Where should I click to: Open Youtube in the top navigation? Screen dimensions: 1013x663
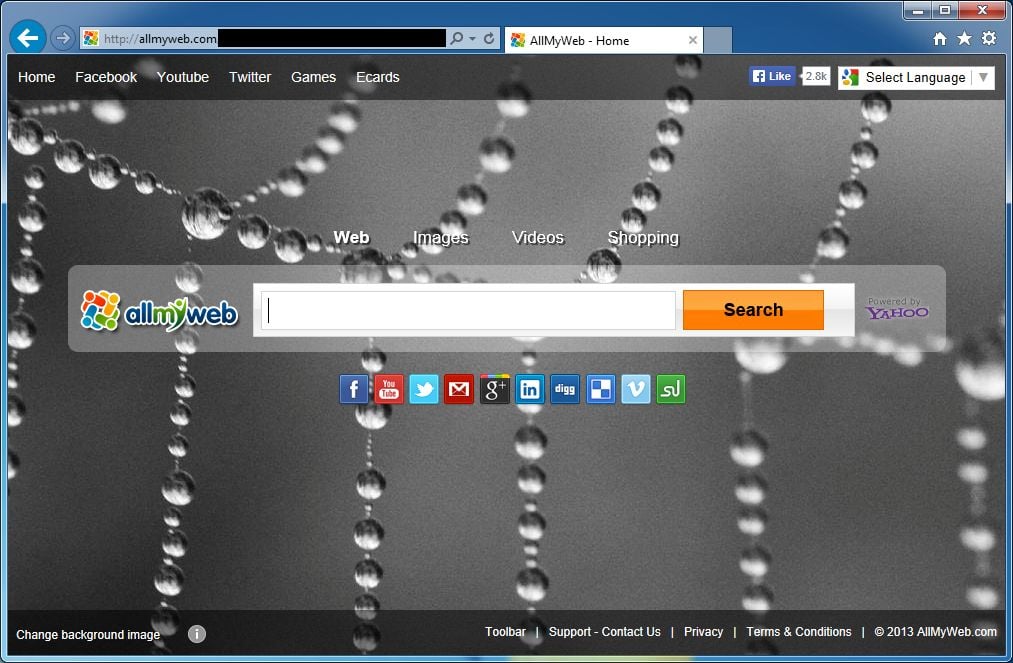coord(183,77)
